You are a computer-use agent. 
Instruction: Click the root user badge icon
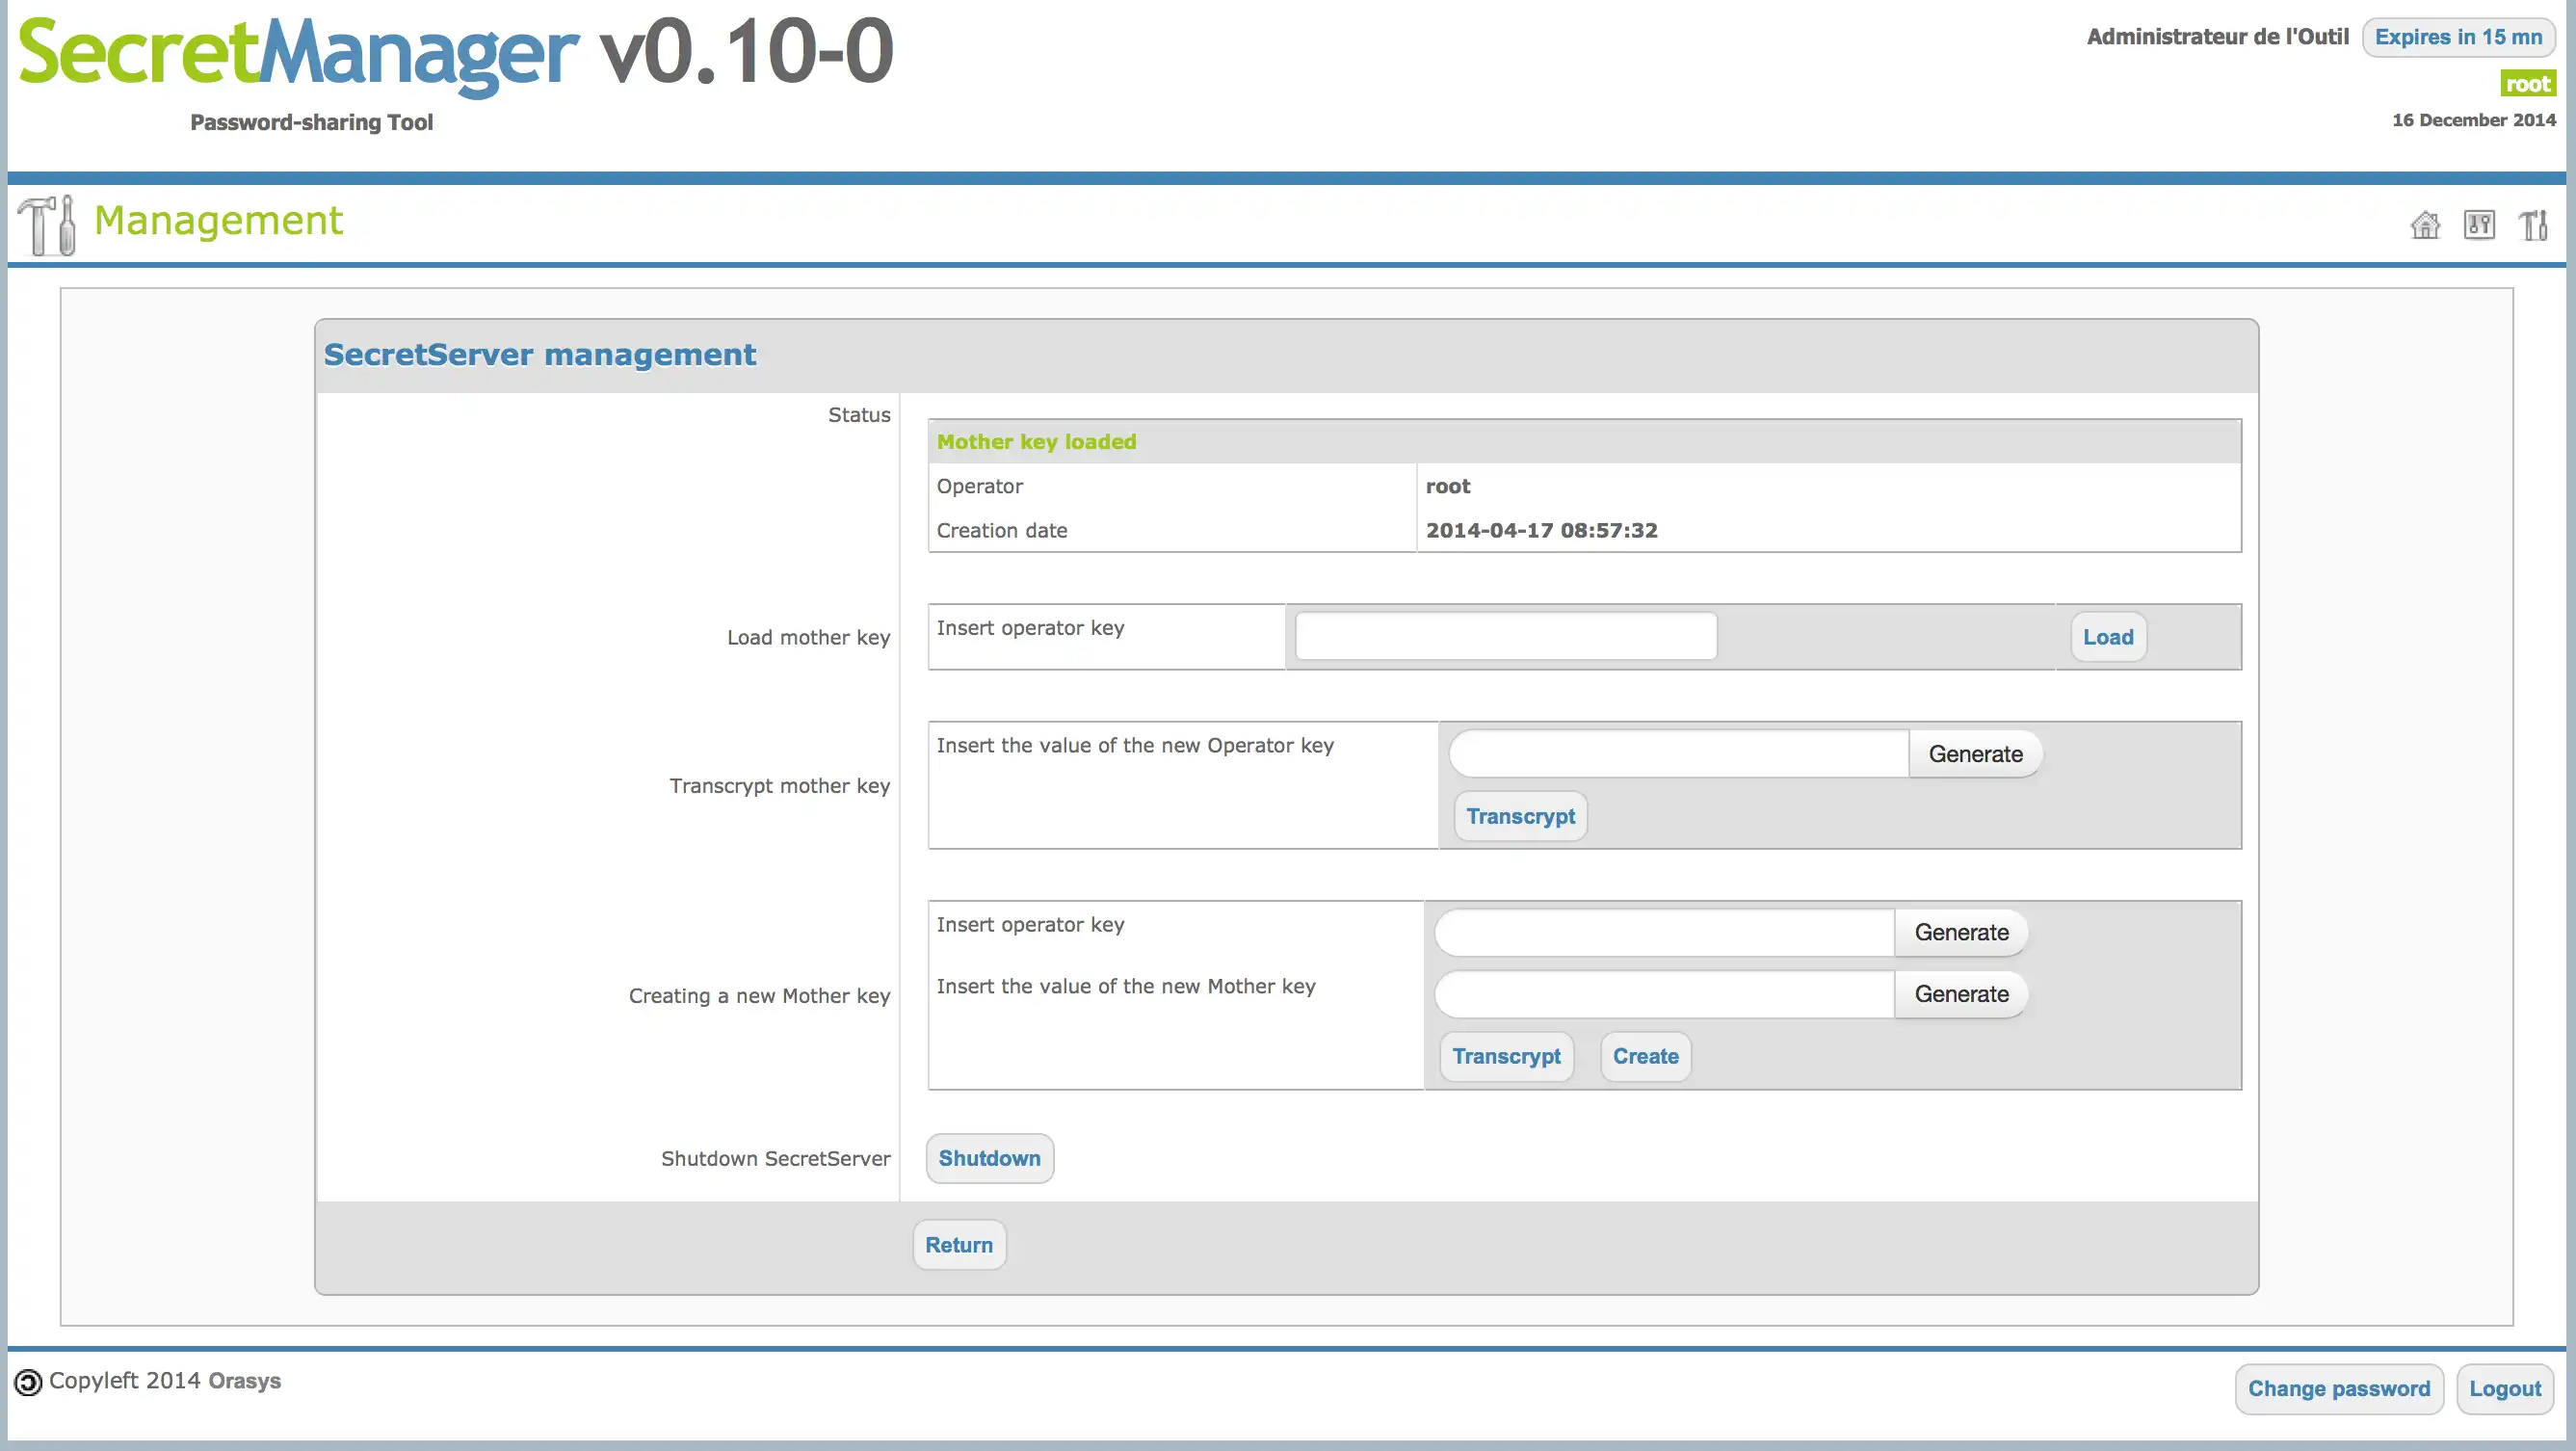point(2530,83)
